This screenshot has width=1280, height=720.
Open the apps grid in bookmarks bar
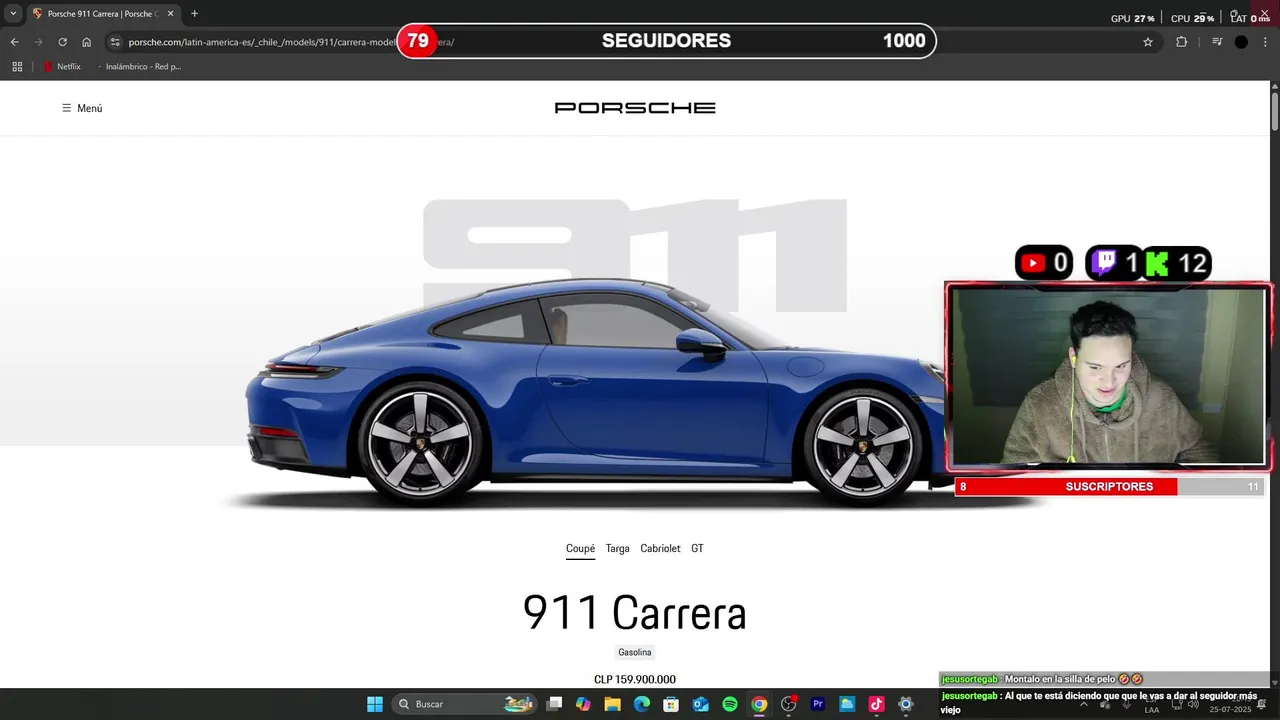click(17, 67)
